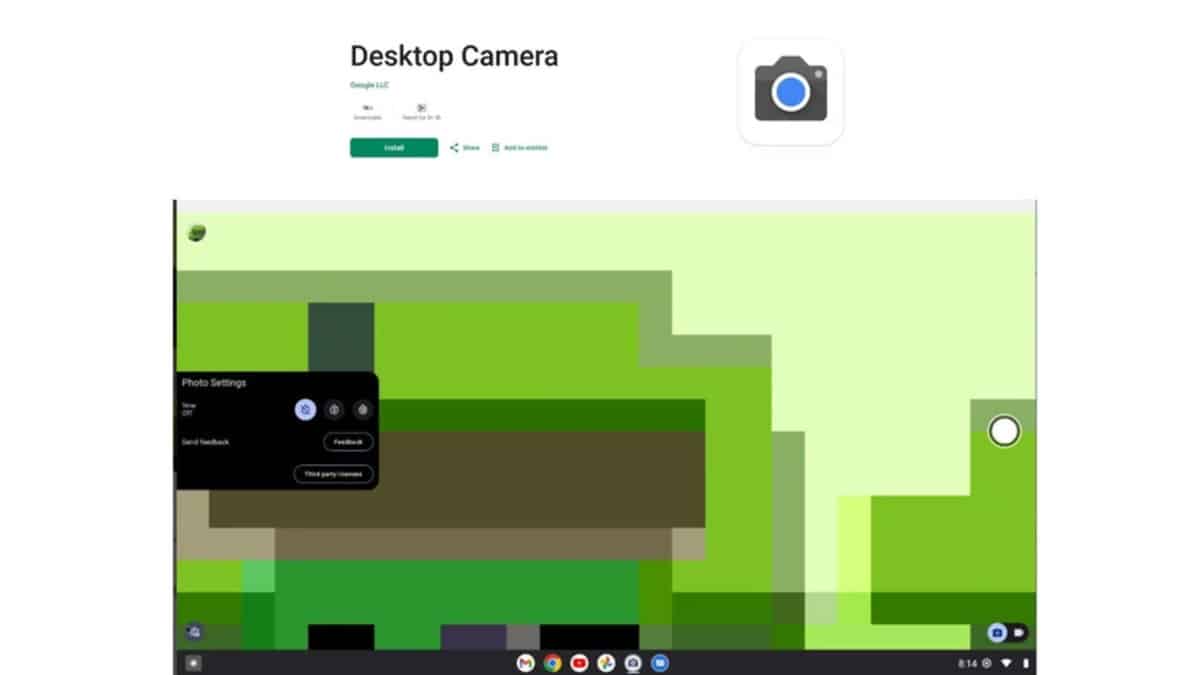The image size is (1199, 675).
Task: Select the 3-second timer option
Action: point(334,409)
